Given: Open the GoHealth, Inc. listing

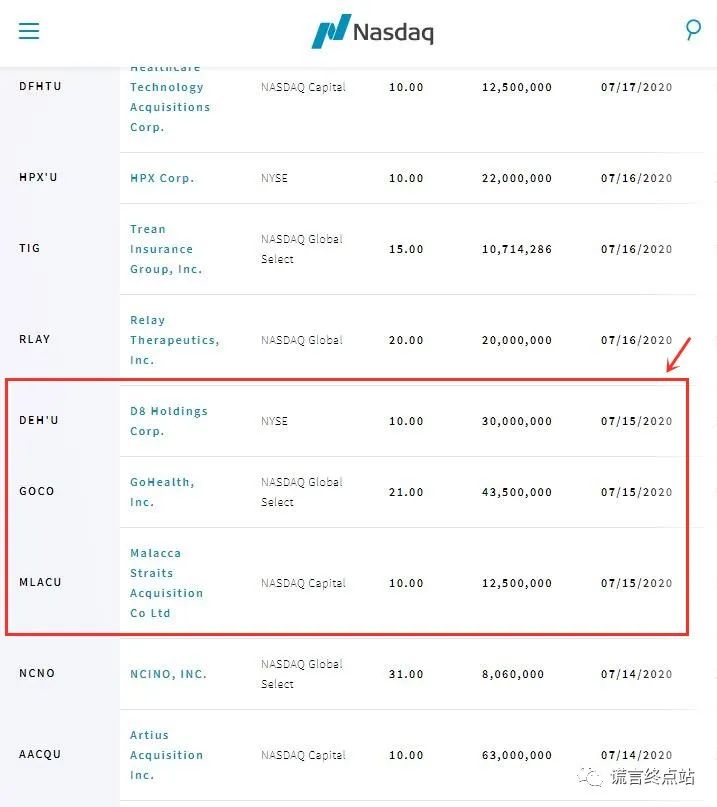Looking at the screenshot, I should pyautogui.click(x=162, y=492).
